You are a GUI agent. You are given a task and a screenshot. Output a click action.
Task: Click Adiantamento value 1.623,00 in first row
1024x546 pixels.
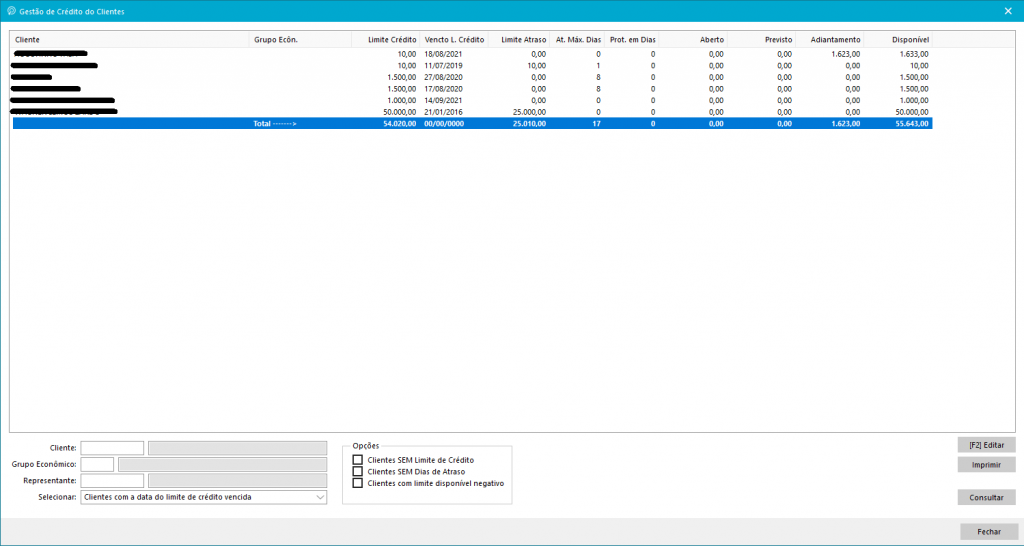point(846,54)
